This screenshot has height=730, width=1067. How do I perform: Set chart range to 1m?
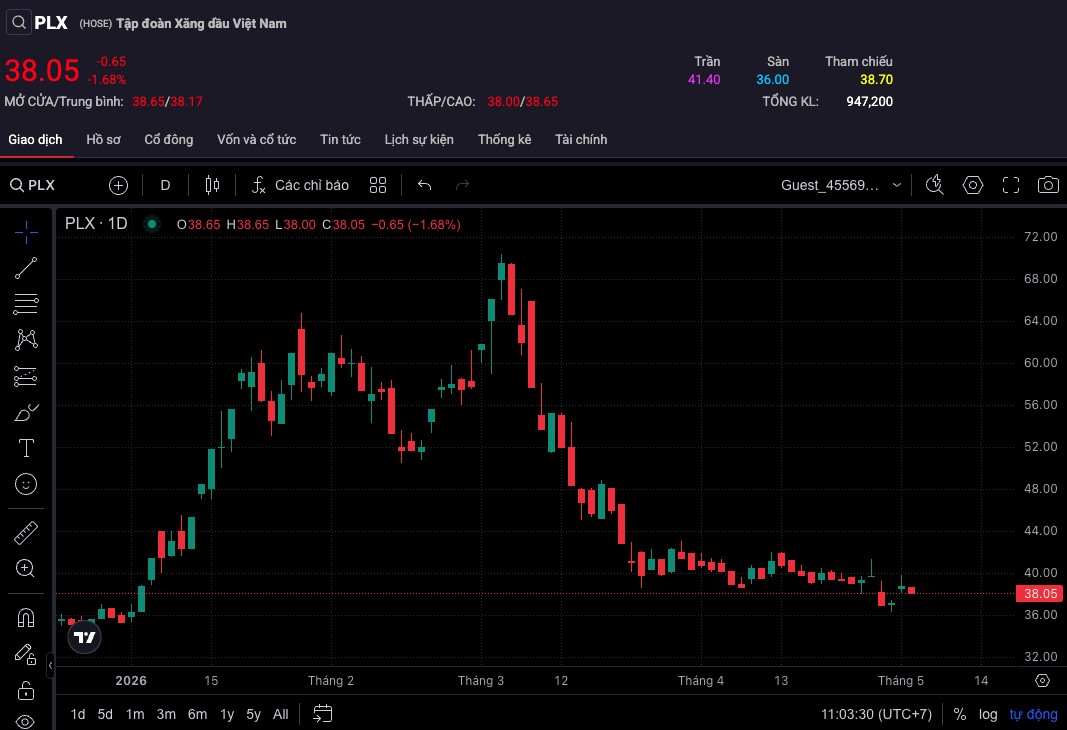click(x=135, y=714)
